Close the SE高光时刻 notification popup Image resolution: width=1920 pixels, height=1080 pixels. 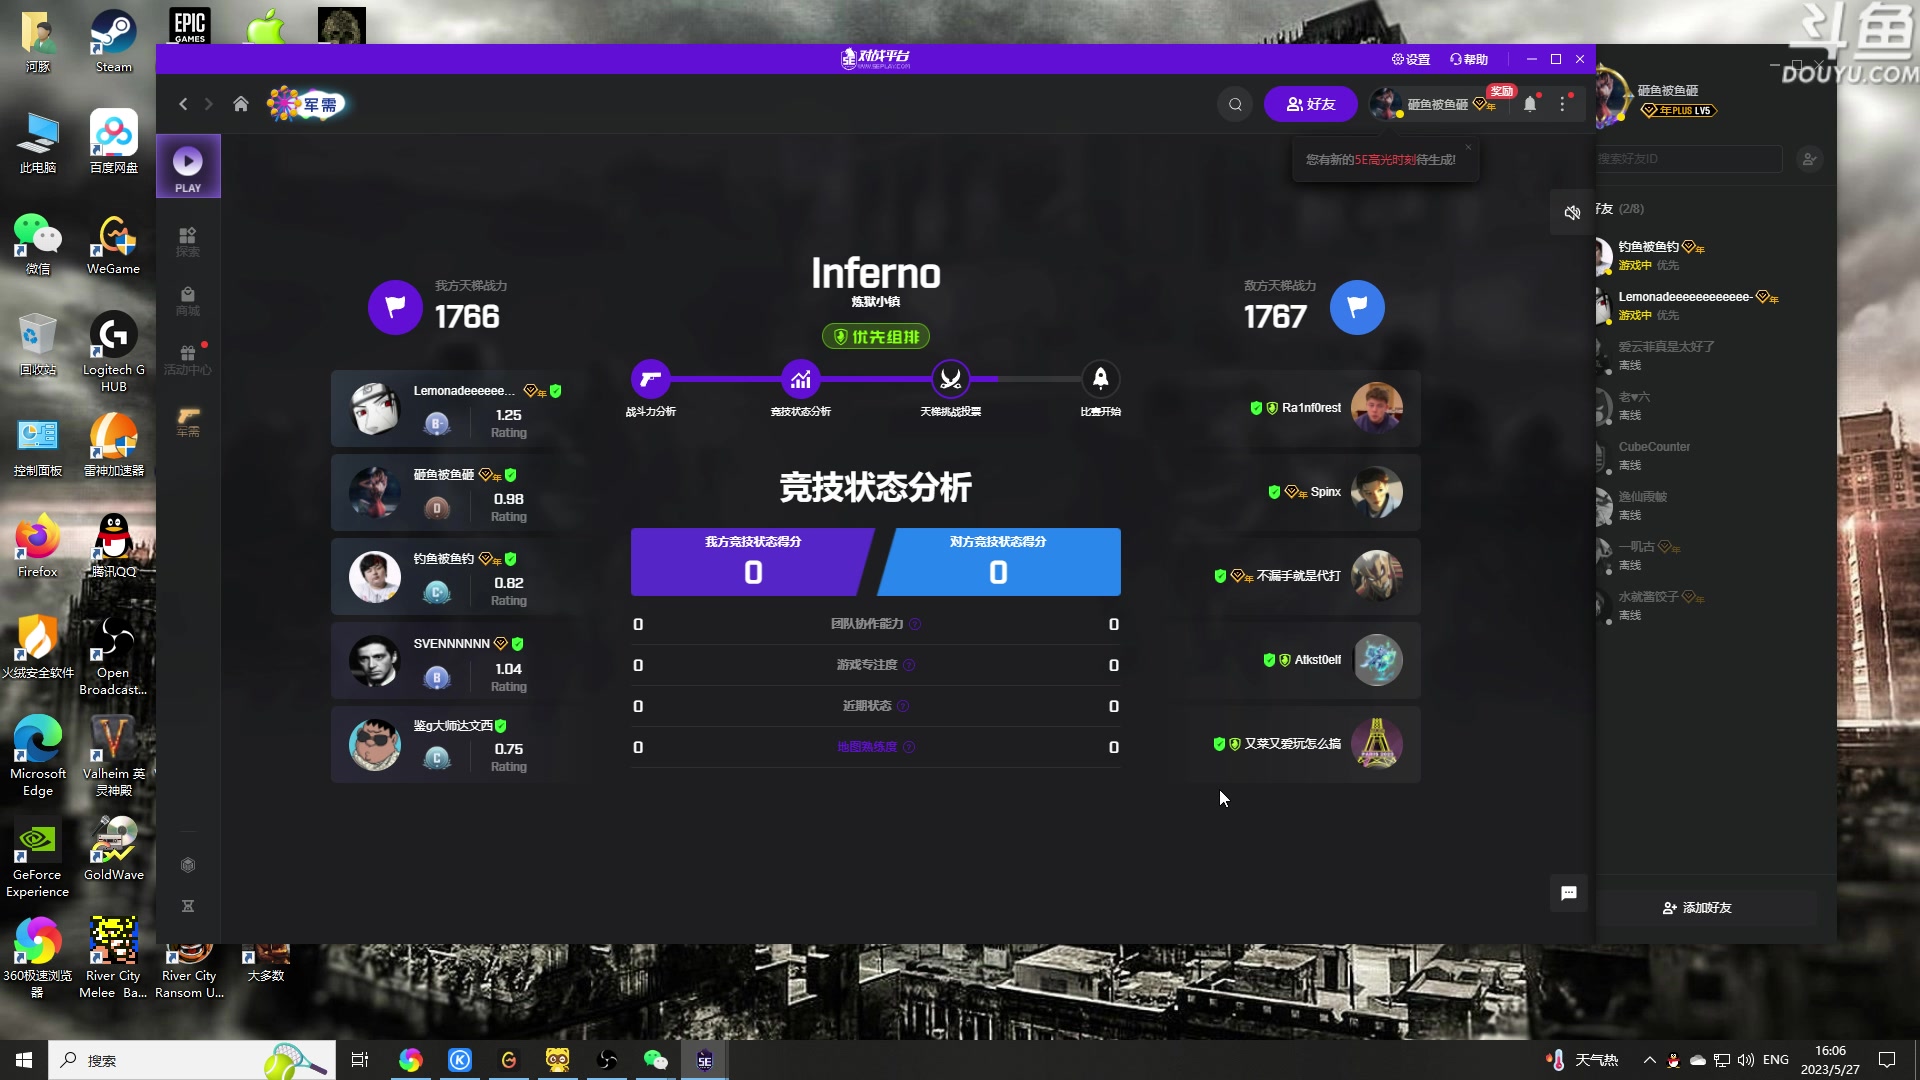1468,147
